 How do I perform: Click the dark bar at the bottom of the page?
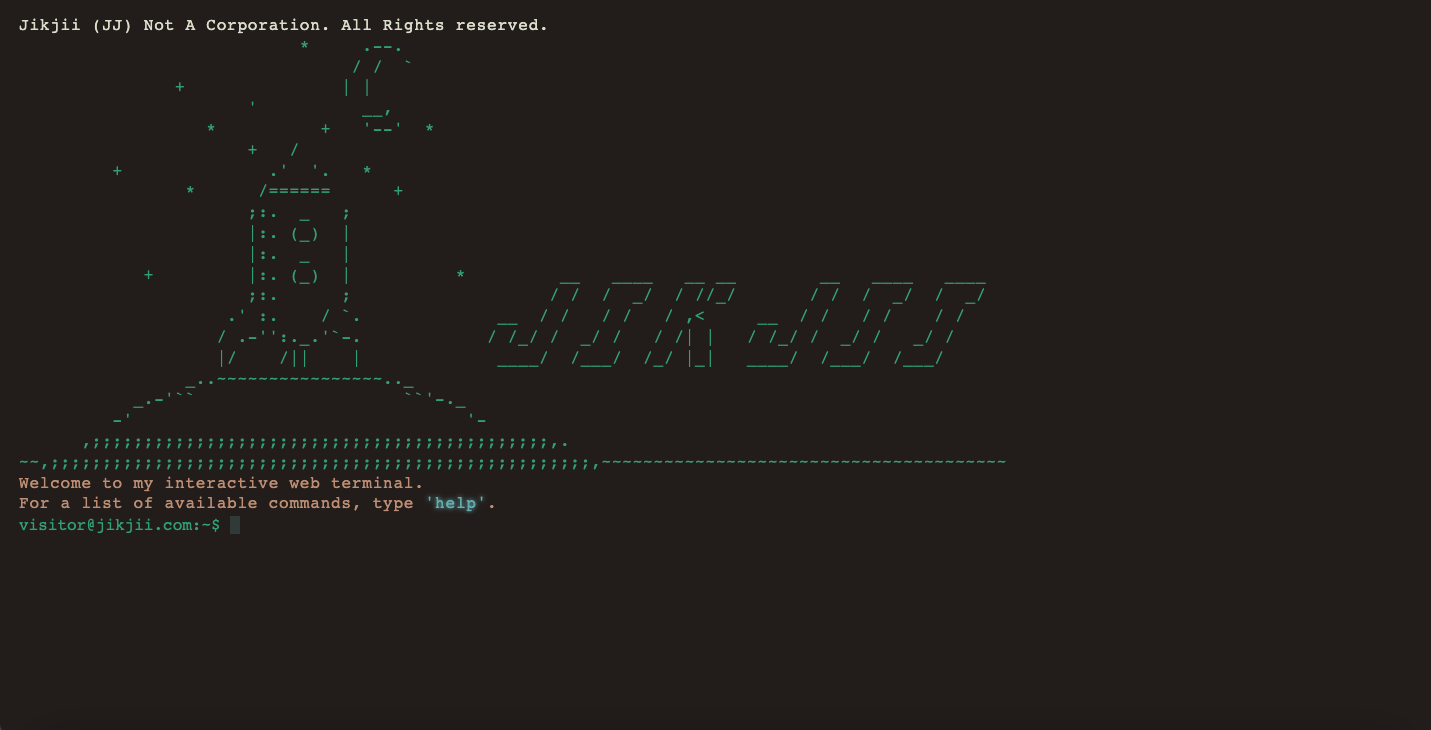[715, 722]
